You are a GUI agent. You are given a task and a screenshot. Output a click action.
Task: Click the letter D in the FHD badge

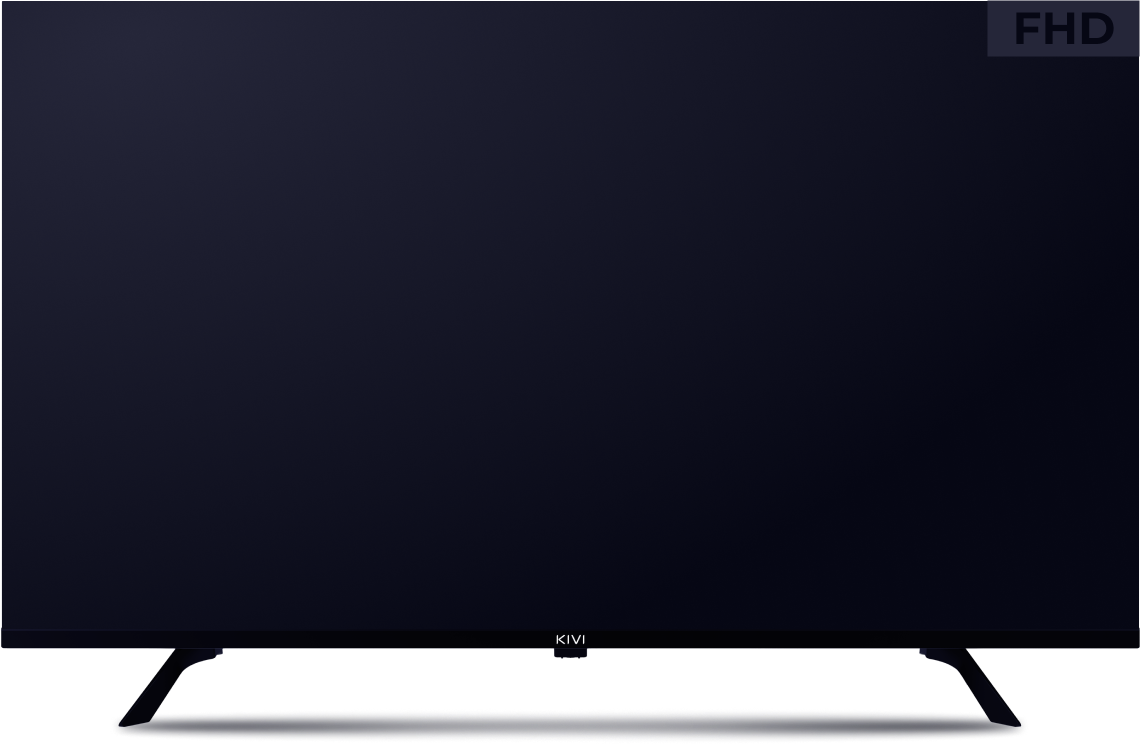(1097, 29)
